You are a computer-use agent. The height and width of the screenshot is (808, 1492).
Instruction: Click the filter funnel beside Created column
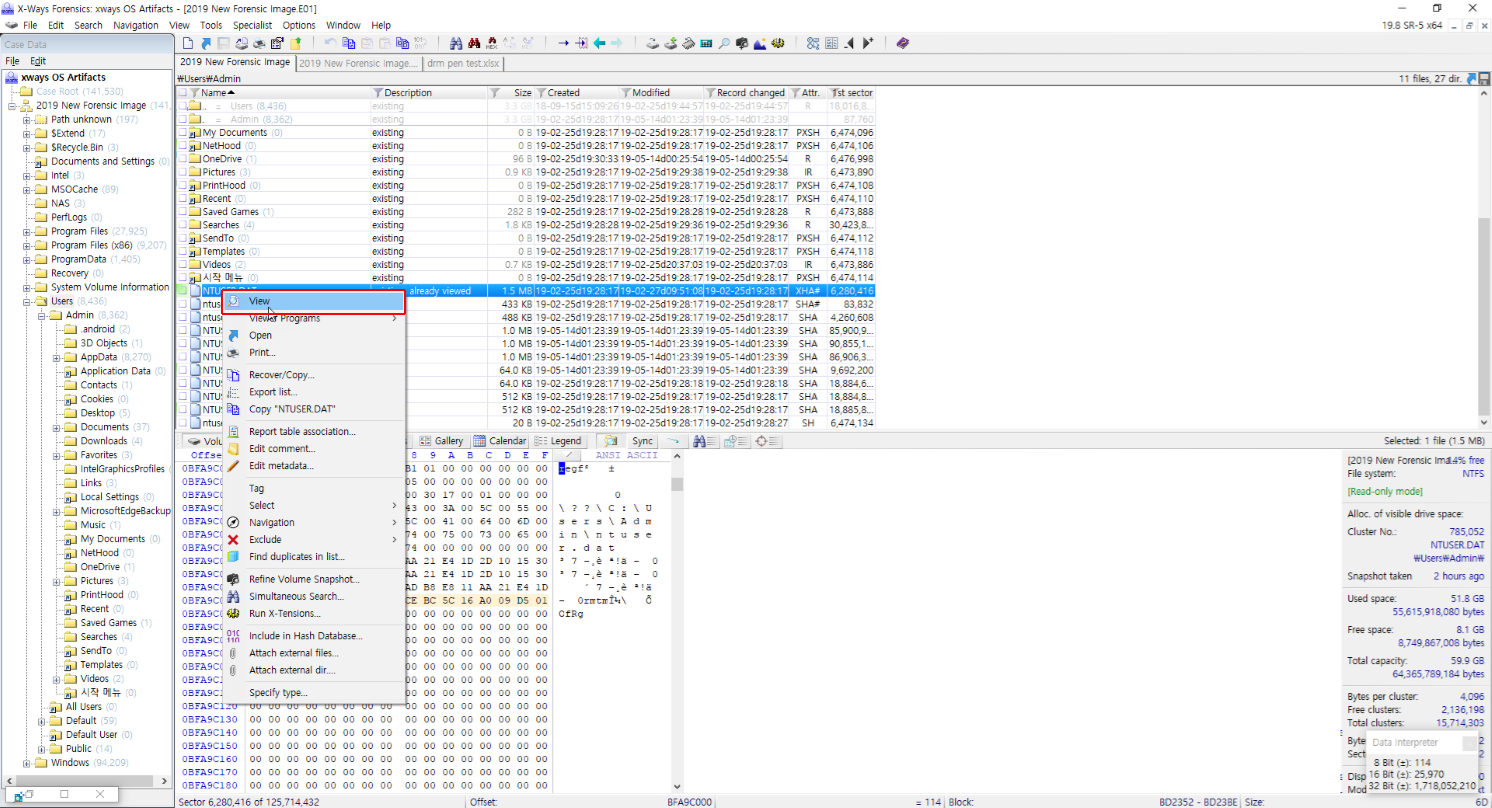point(542,93)
